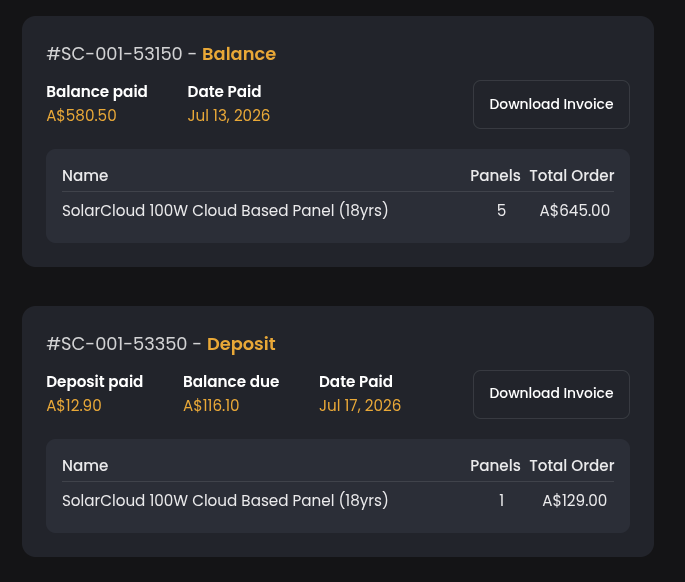Click deposit paid amount A$12.90

click(74, 405)
